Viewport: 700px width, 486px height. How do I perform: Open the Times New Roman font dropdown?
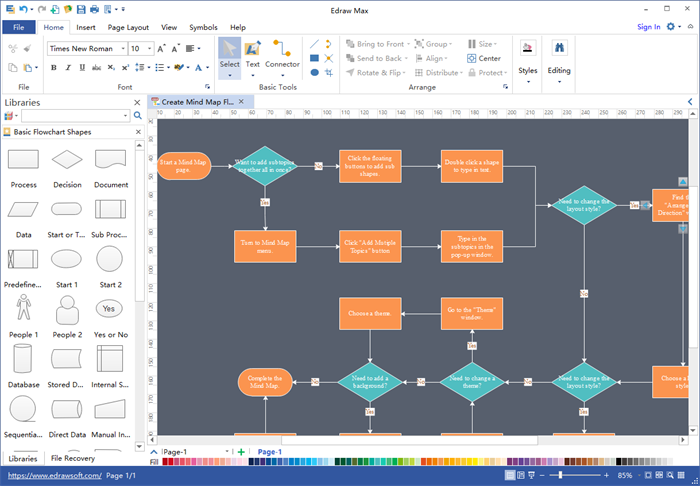[123, 49]
